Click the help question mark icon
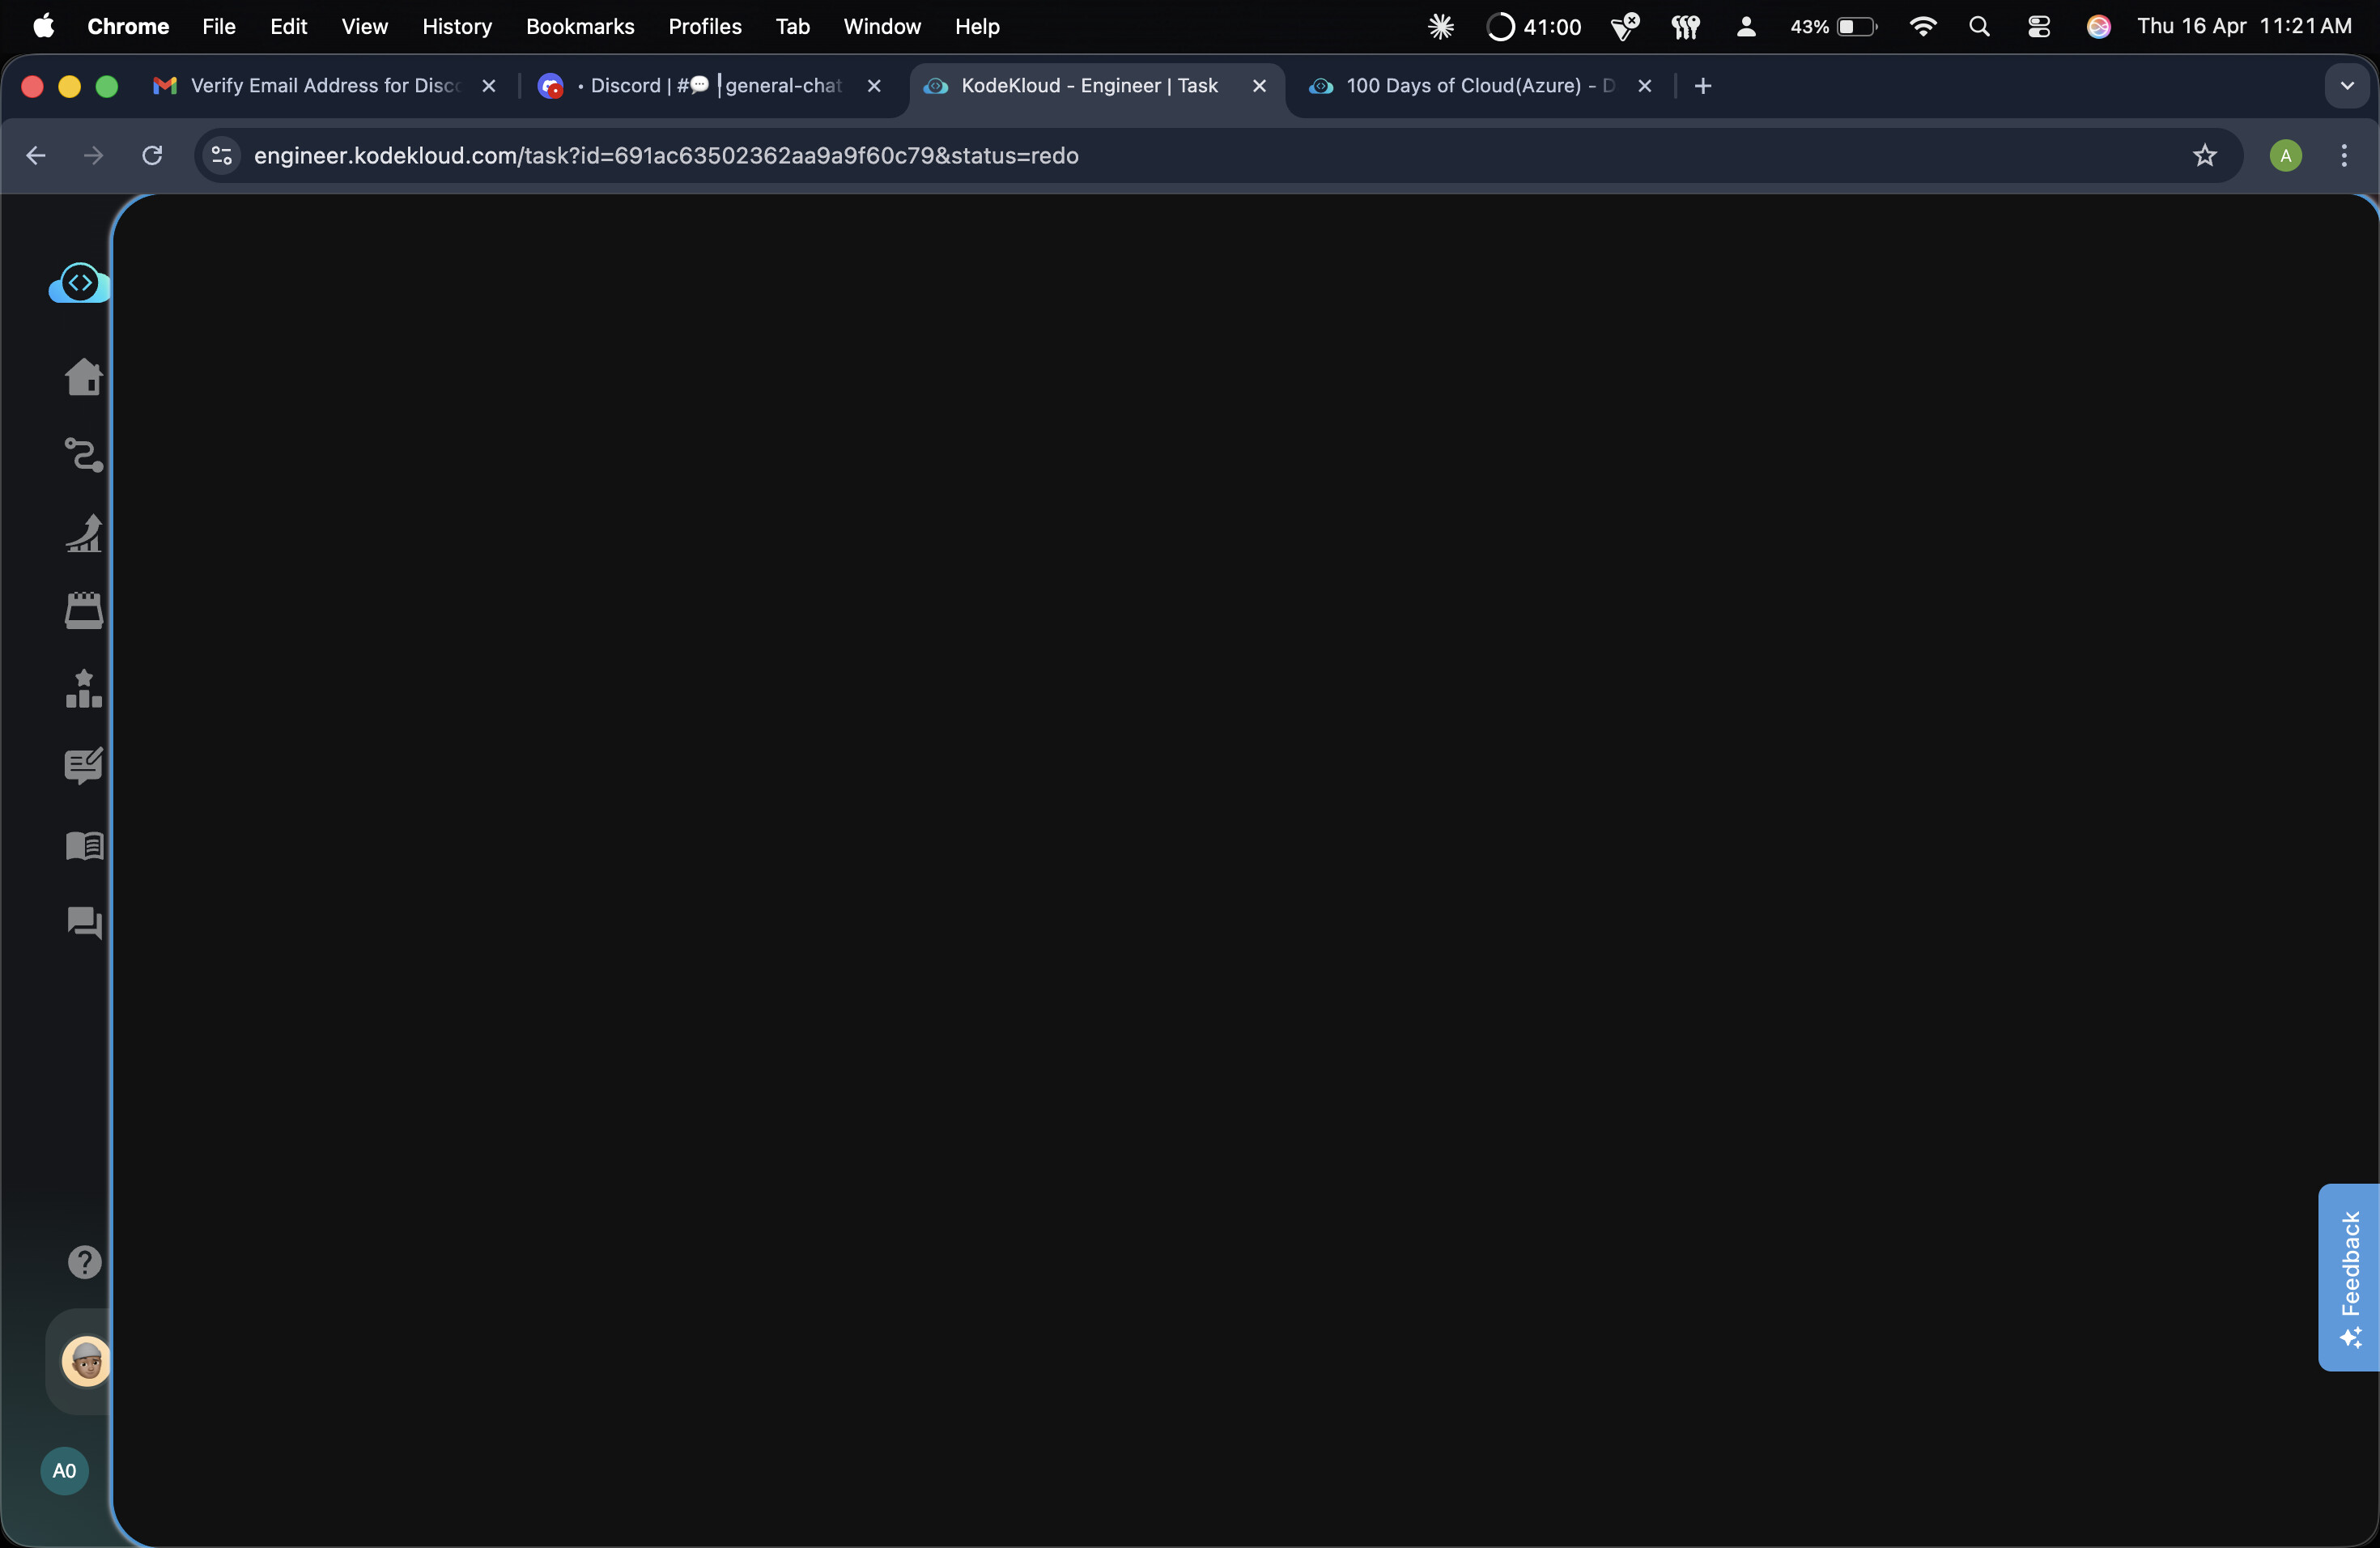The width and height of the screenshot is (2380, 1548). 84,1262
